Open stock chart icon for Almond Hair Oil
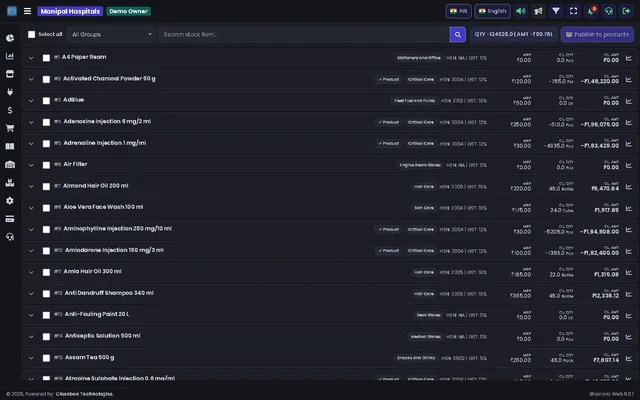The image size is (640, 400). click(629, 187)
